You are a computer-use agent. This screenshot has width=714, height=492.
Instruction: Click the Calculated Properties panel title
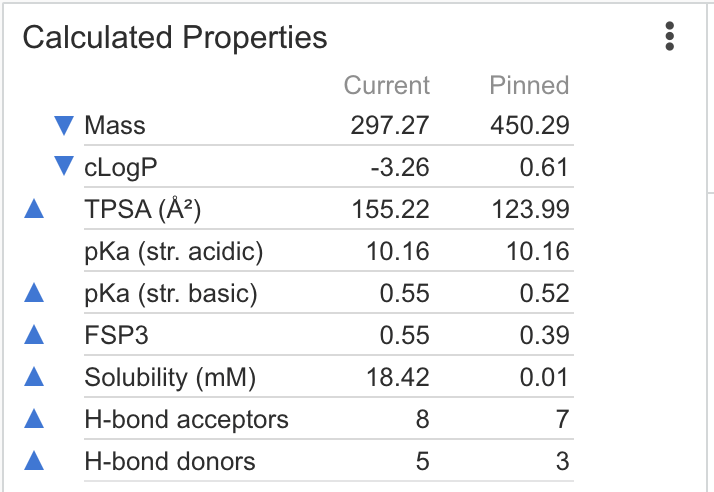pyautogui.click(x=175, y=38)
